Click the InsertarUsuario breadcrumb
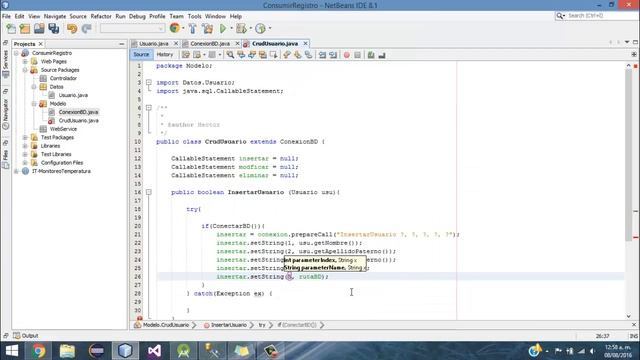This screenshot has height=360, width=640. point(229,325)
